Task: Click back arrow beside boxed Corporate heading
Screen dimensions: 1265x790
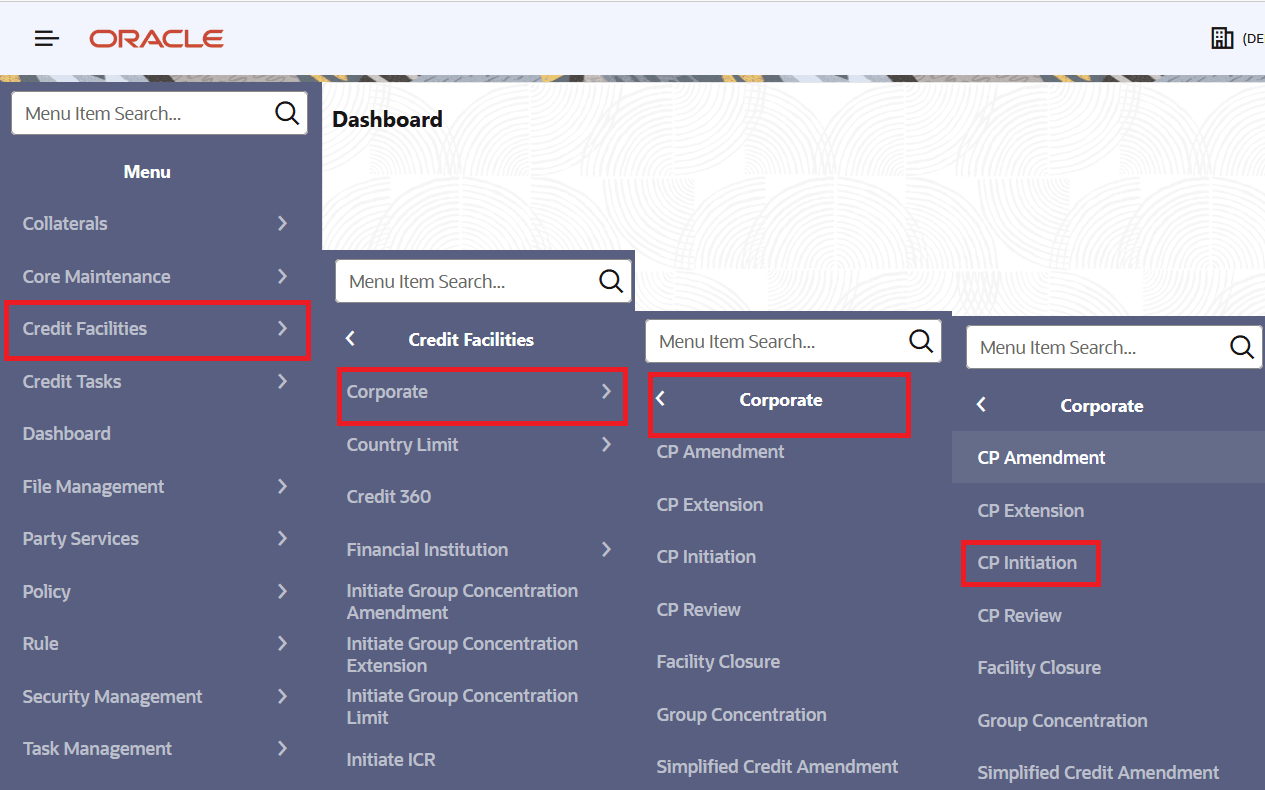Action: (660, 399)
